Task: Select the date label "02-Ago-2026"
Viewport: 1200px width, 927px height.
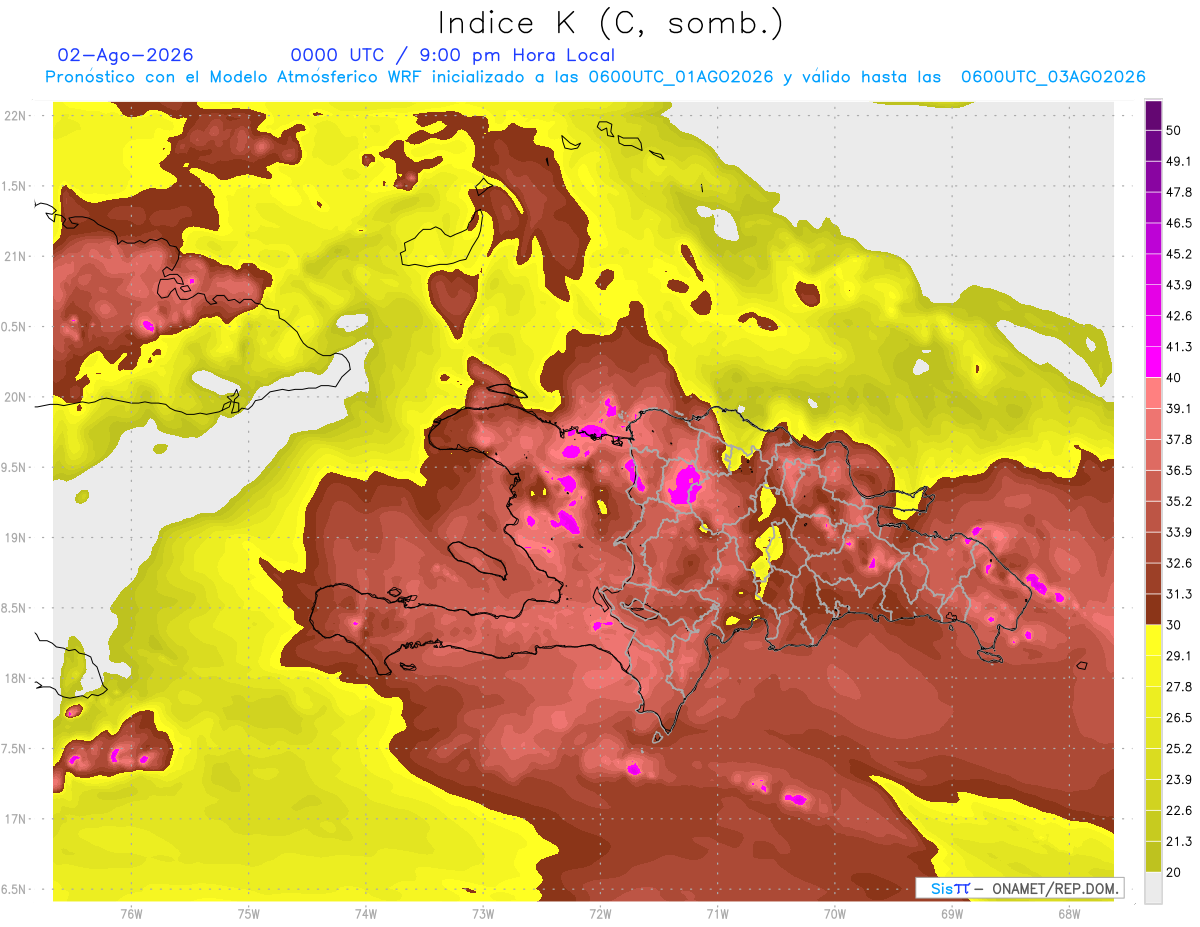Action: pos(126,55)
